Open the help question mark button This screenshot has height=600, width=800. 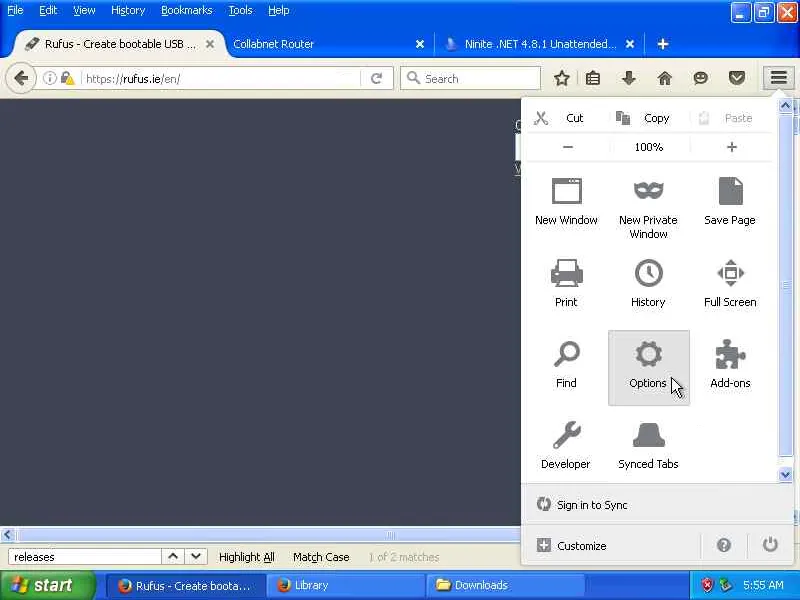723,545
